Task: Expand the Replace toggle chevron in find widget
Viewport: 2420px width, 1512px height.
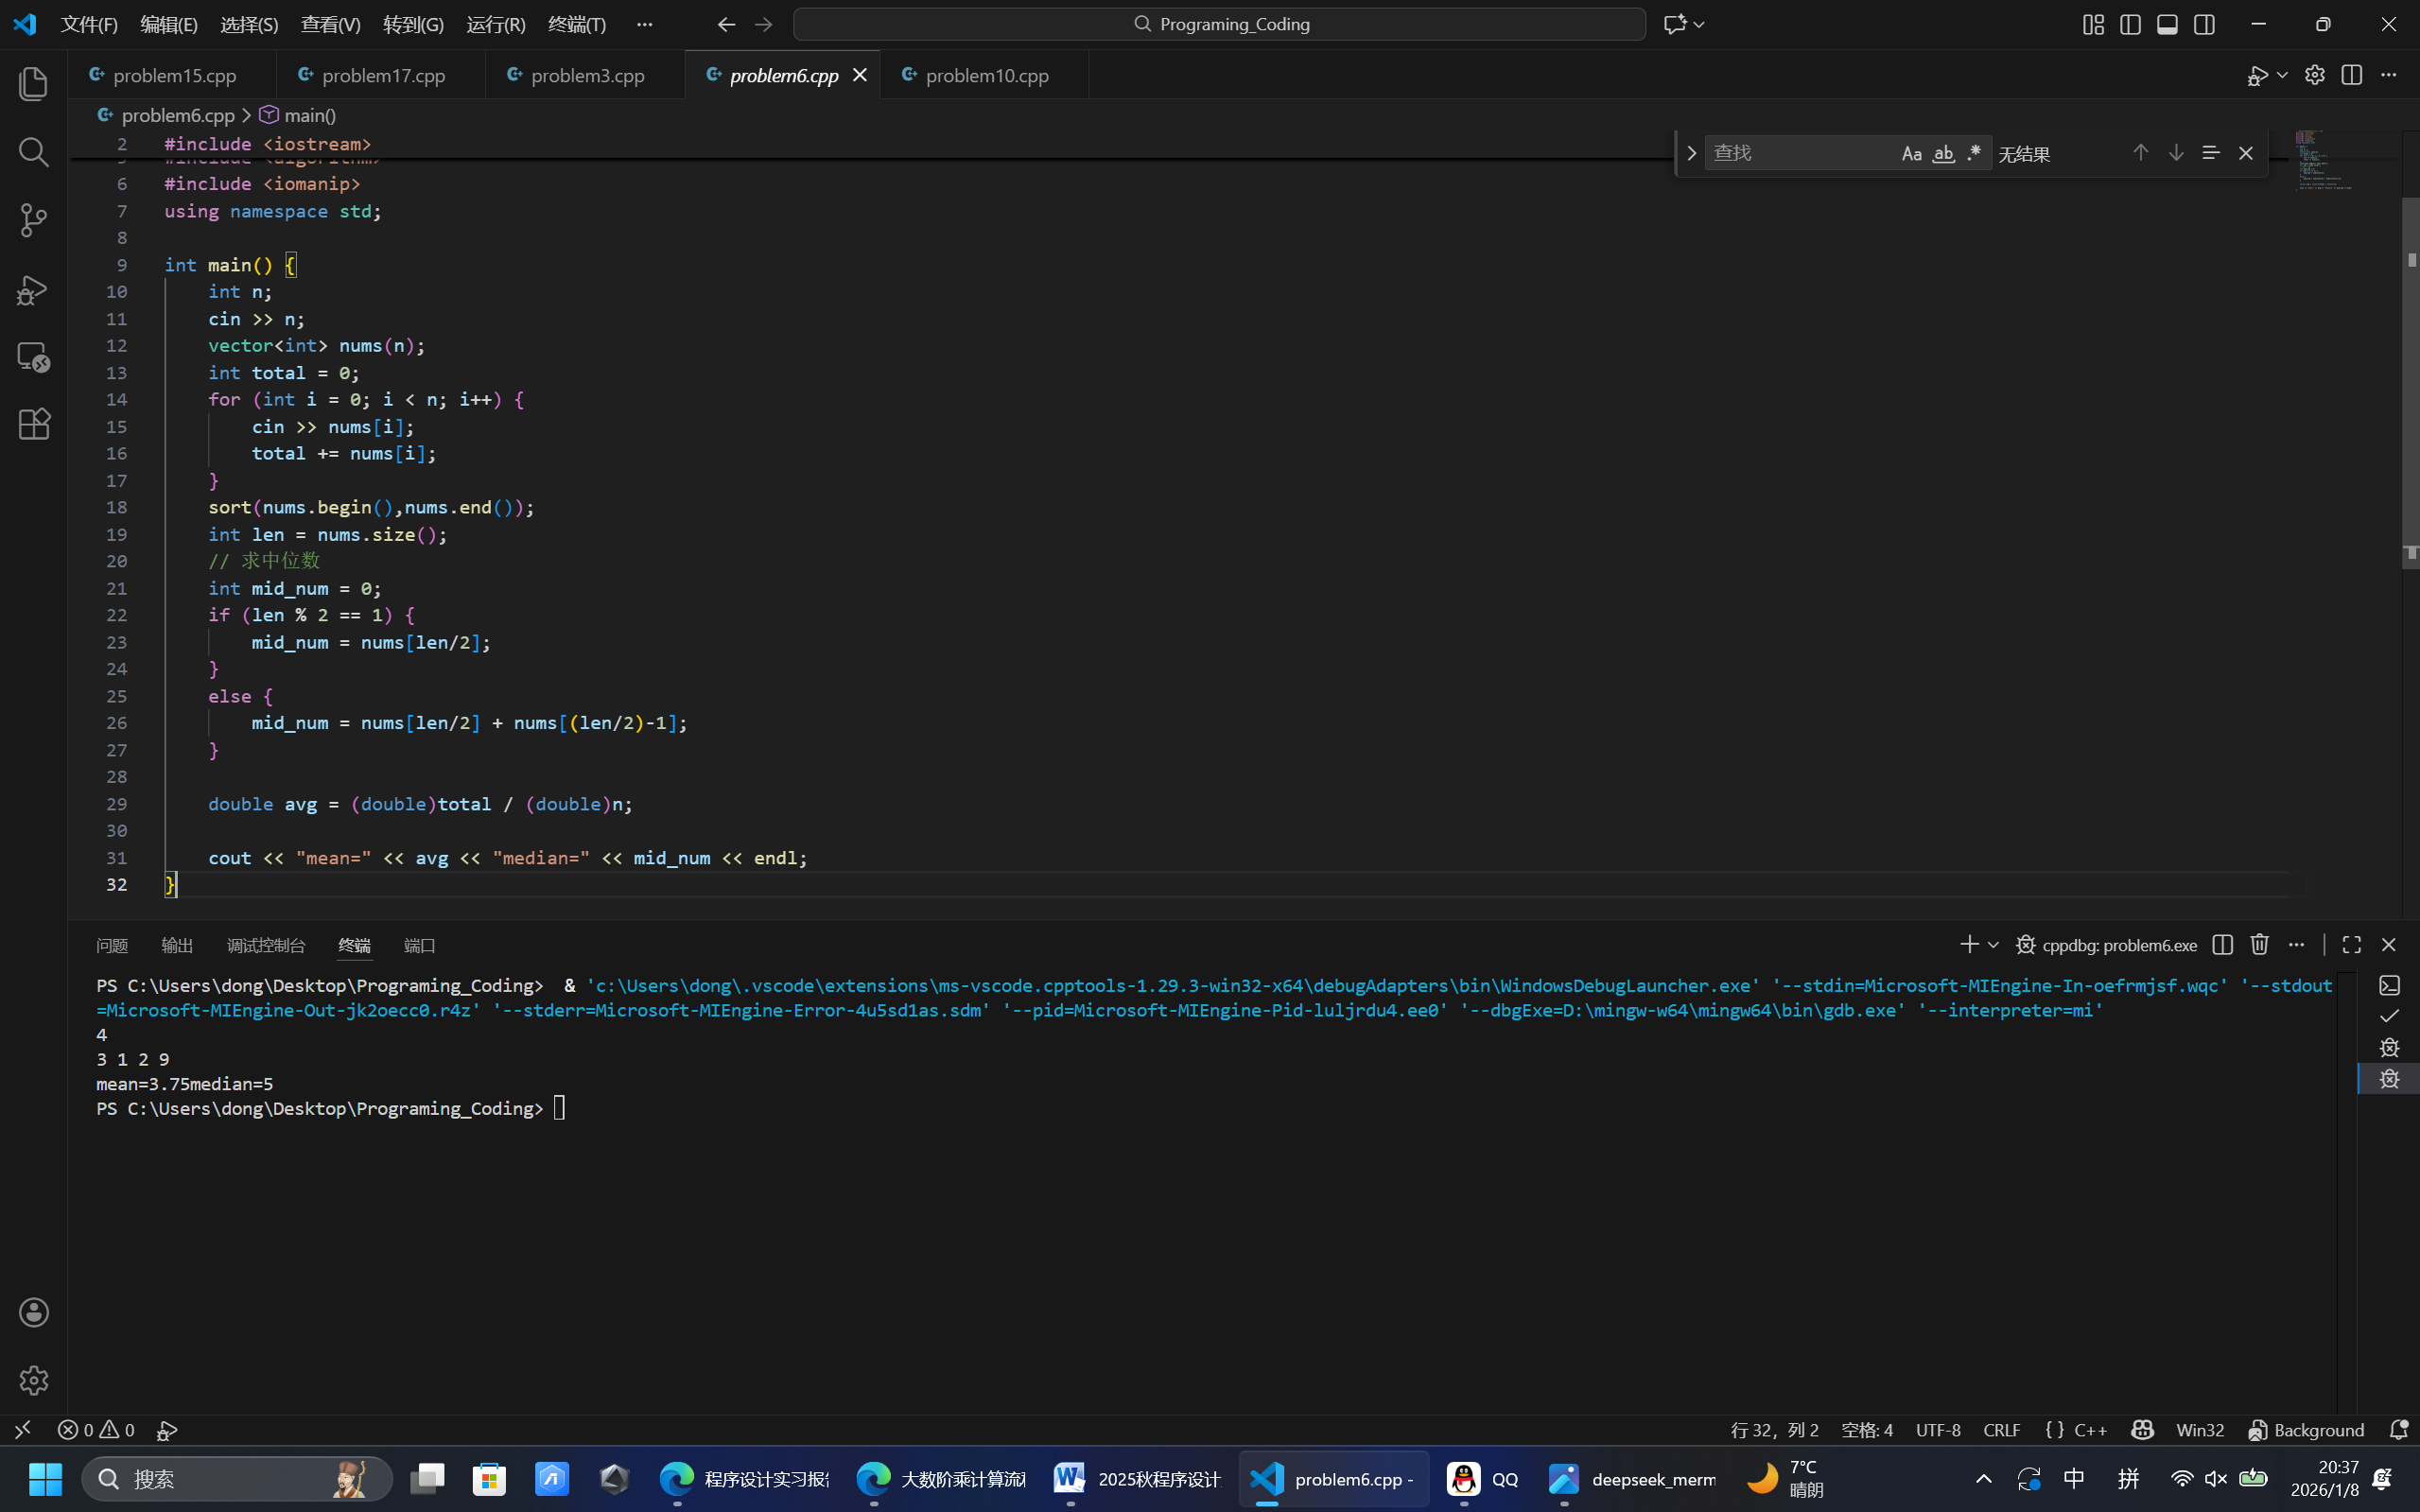Action: tap(1691, 153)
